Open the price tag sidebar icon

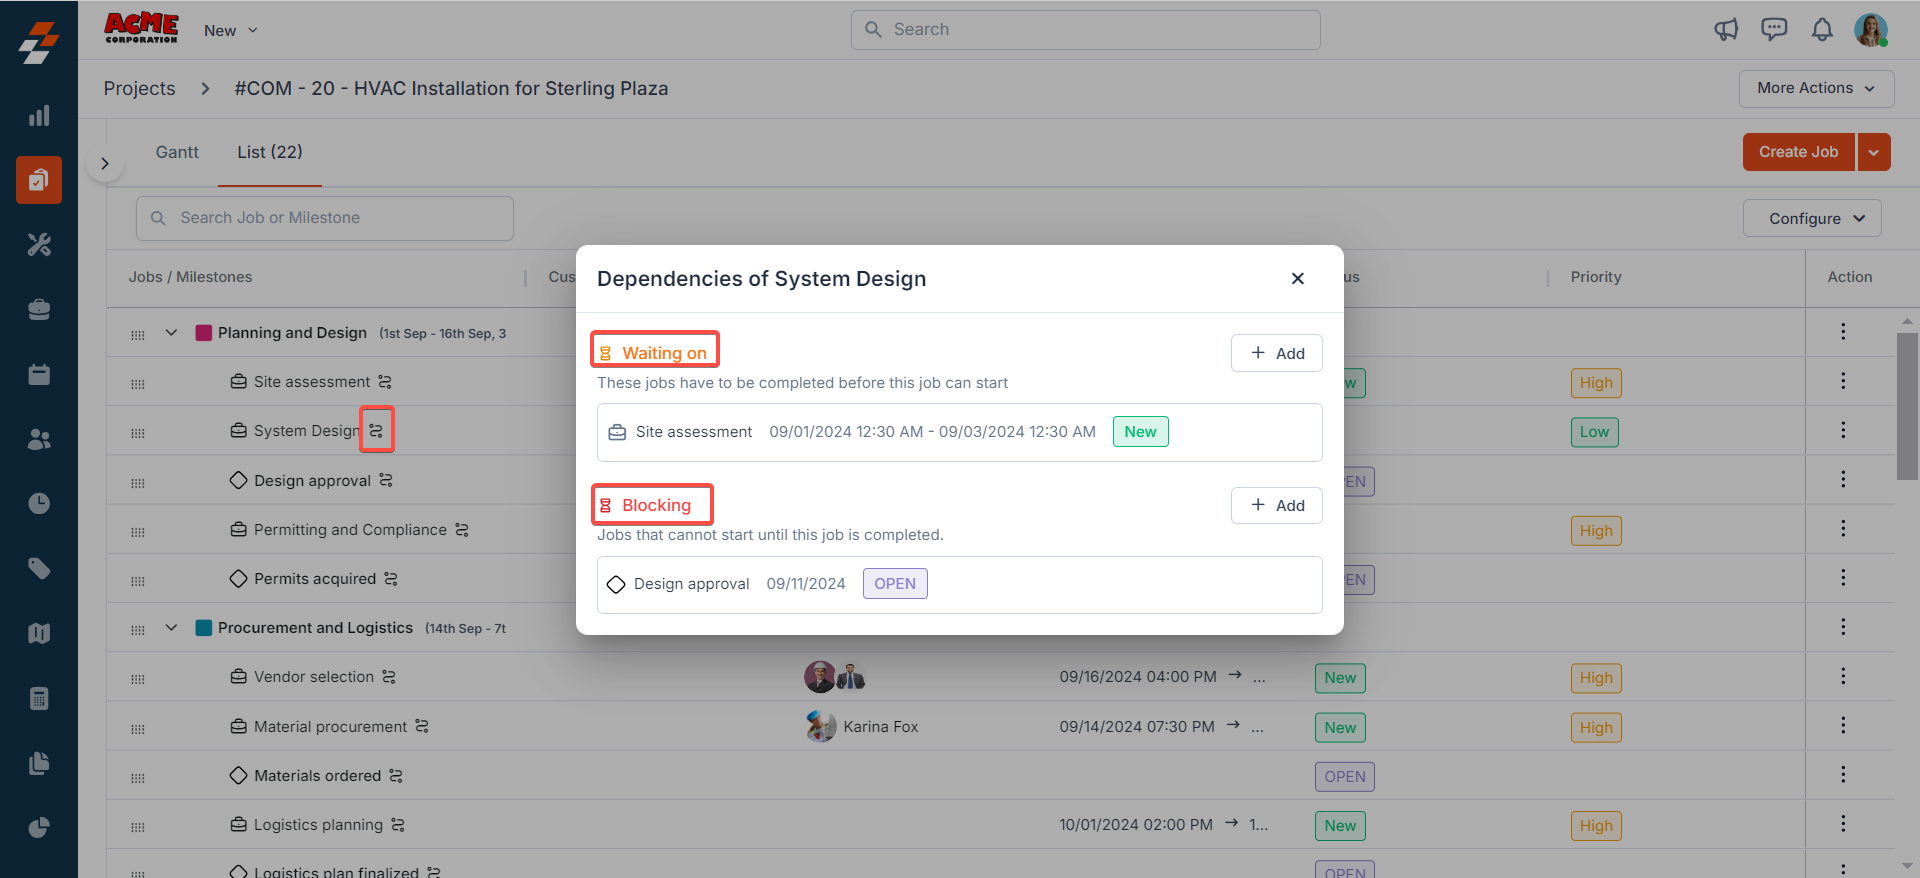[39, 569]
